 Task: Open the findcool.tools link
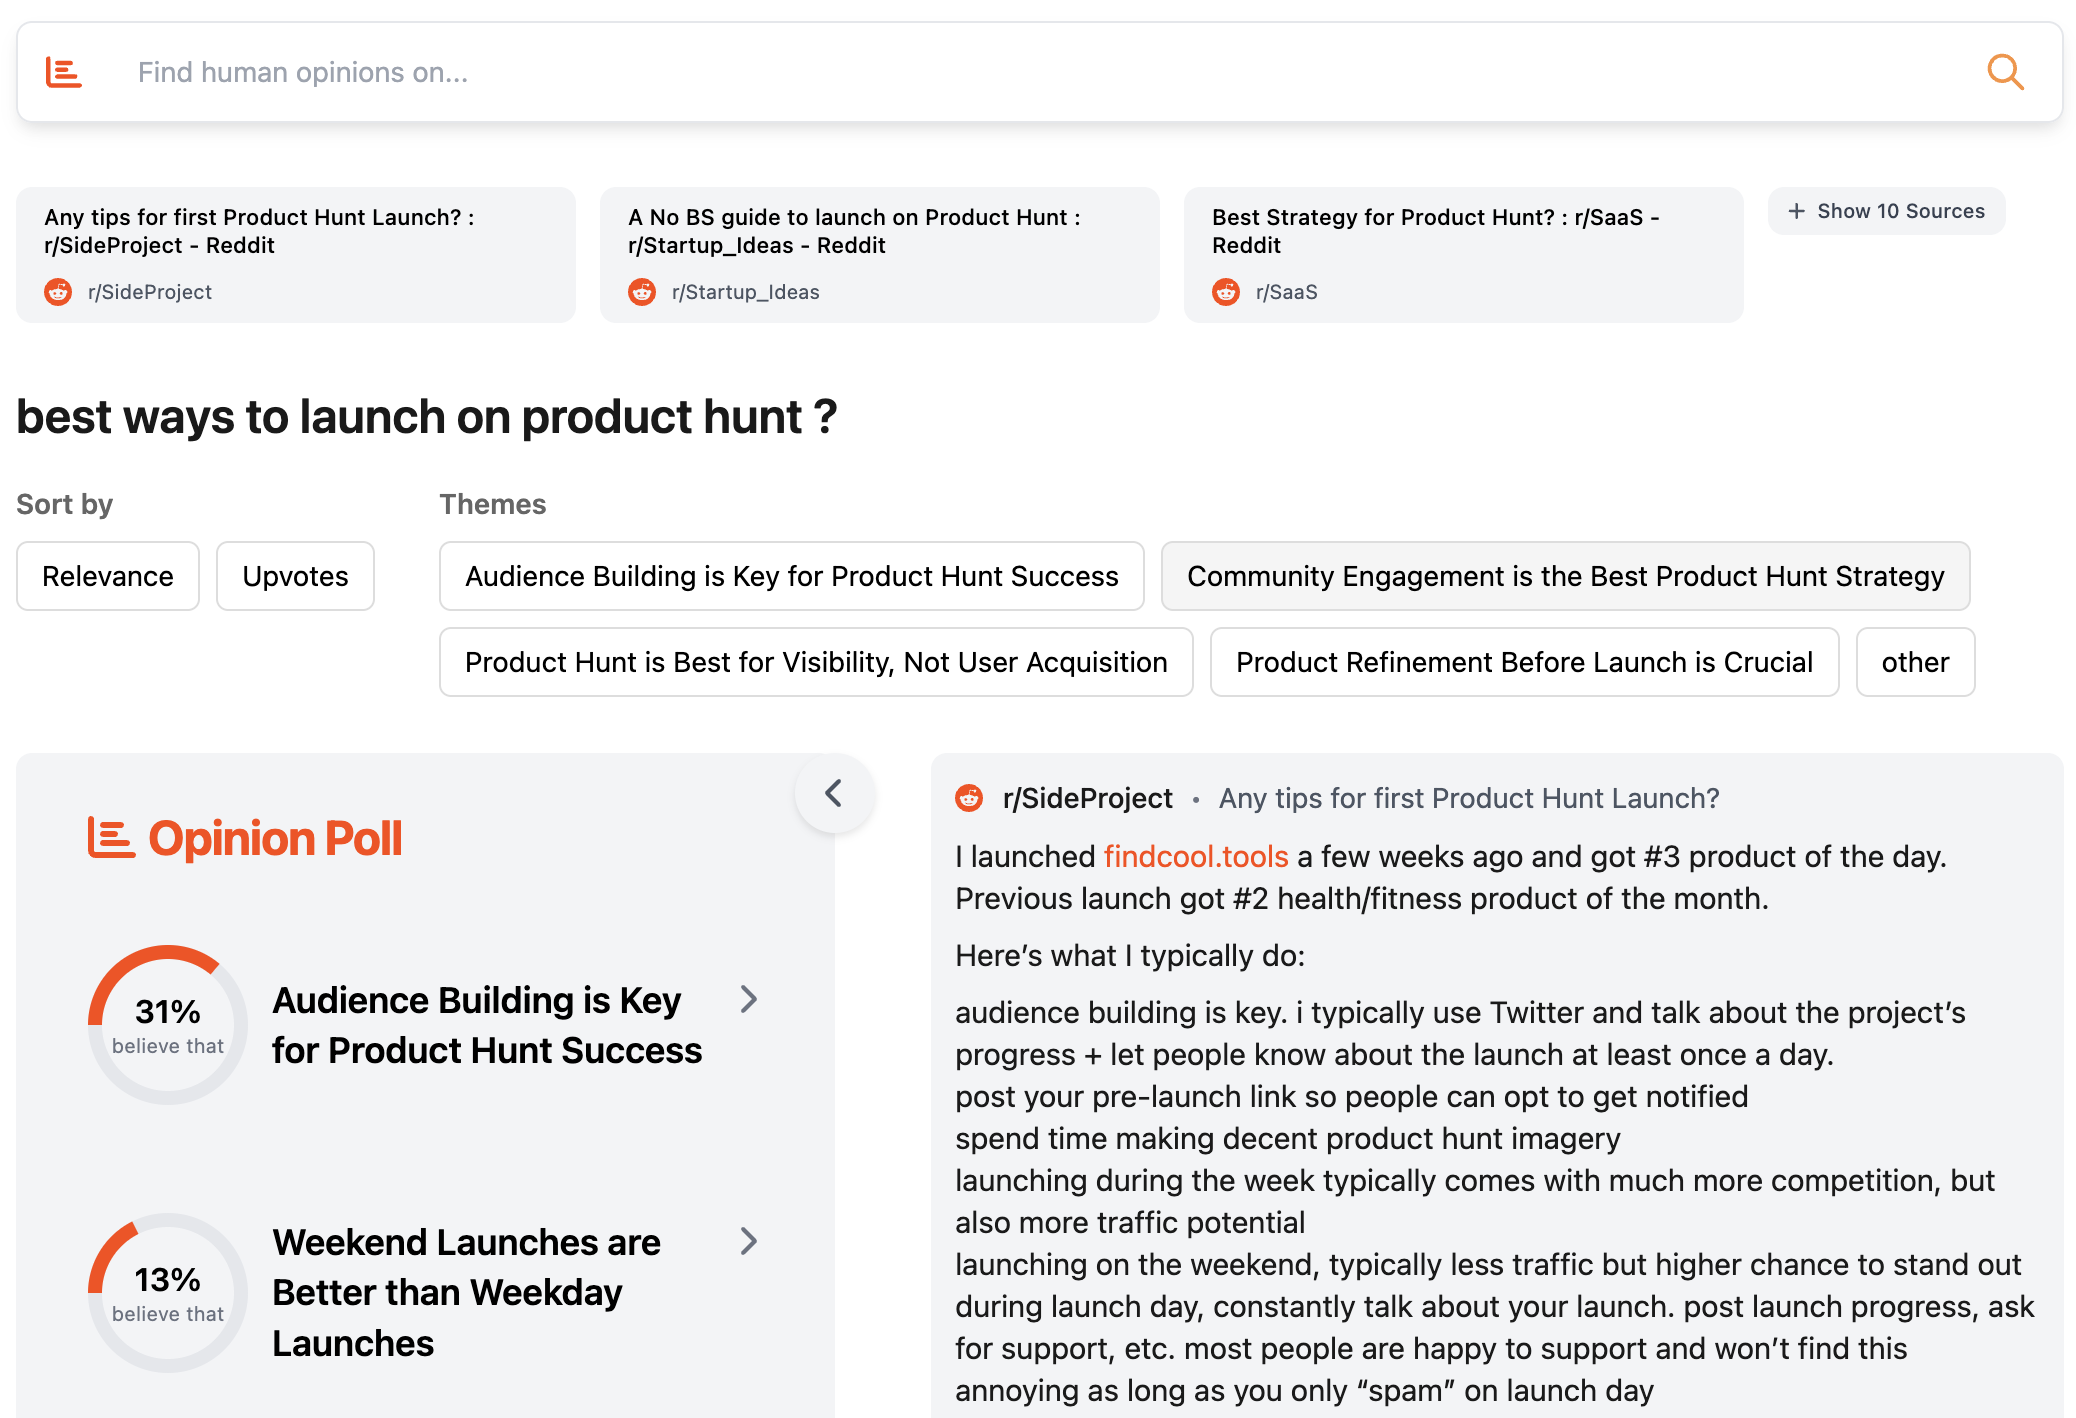pyautogui.click(x=1195, y=856)
